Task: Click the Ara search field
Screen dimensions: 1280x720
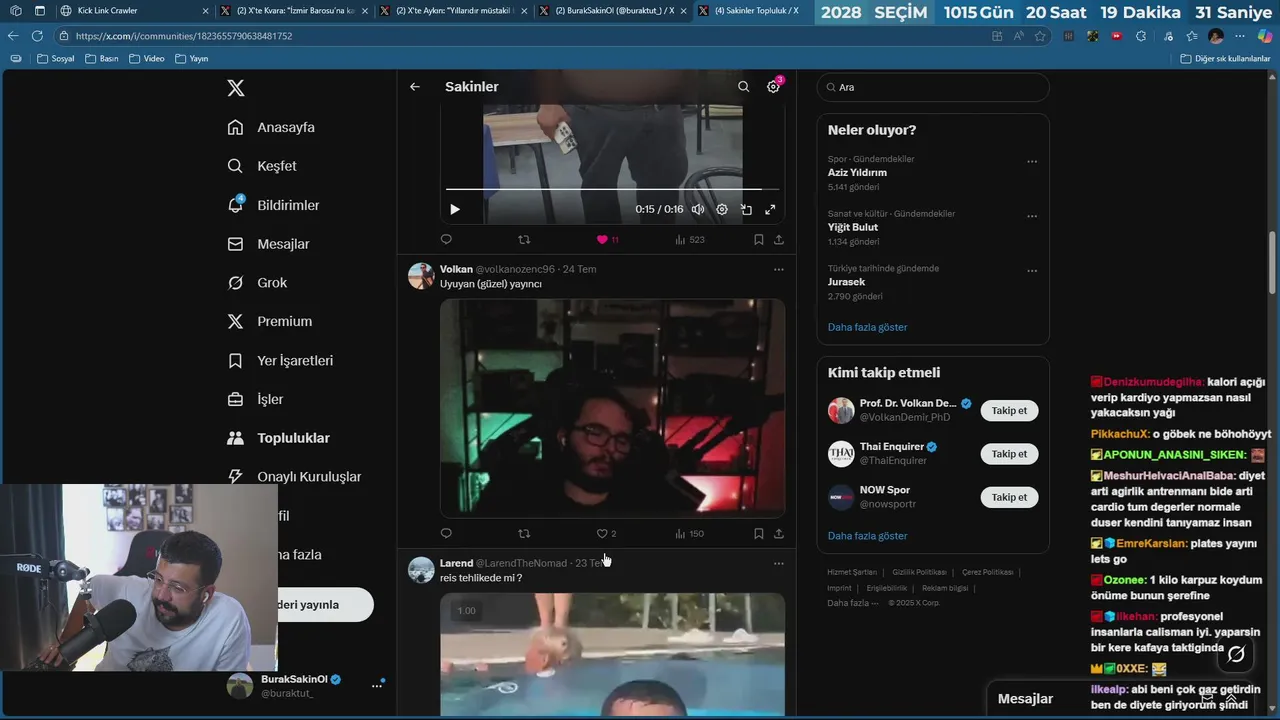Action: [x=933, y=87]
